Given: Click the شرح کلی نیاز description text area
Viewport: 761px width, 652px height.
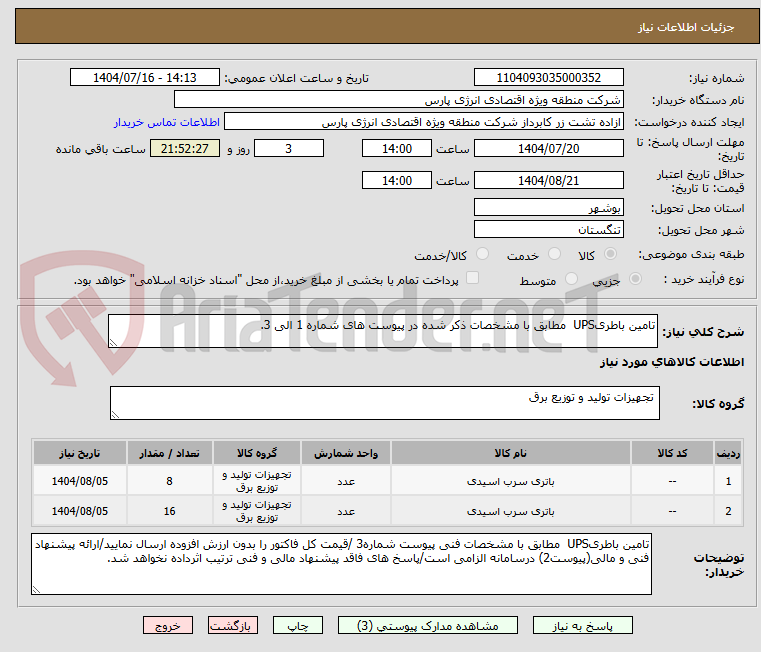Looking at the screenshot, I should (383, 332).
